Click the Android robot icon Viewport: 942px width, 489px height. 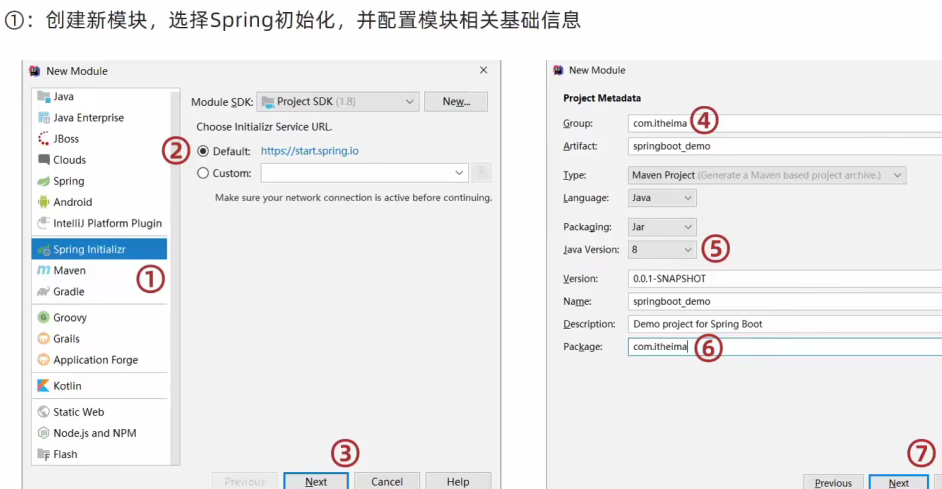coord(43,202)
